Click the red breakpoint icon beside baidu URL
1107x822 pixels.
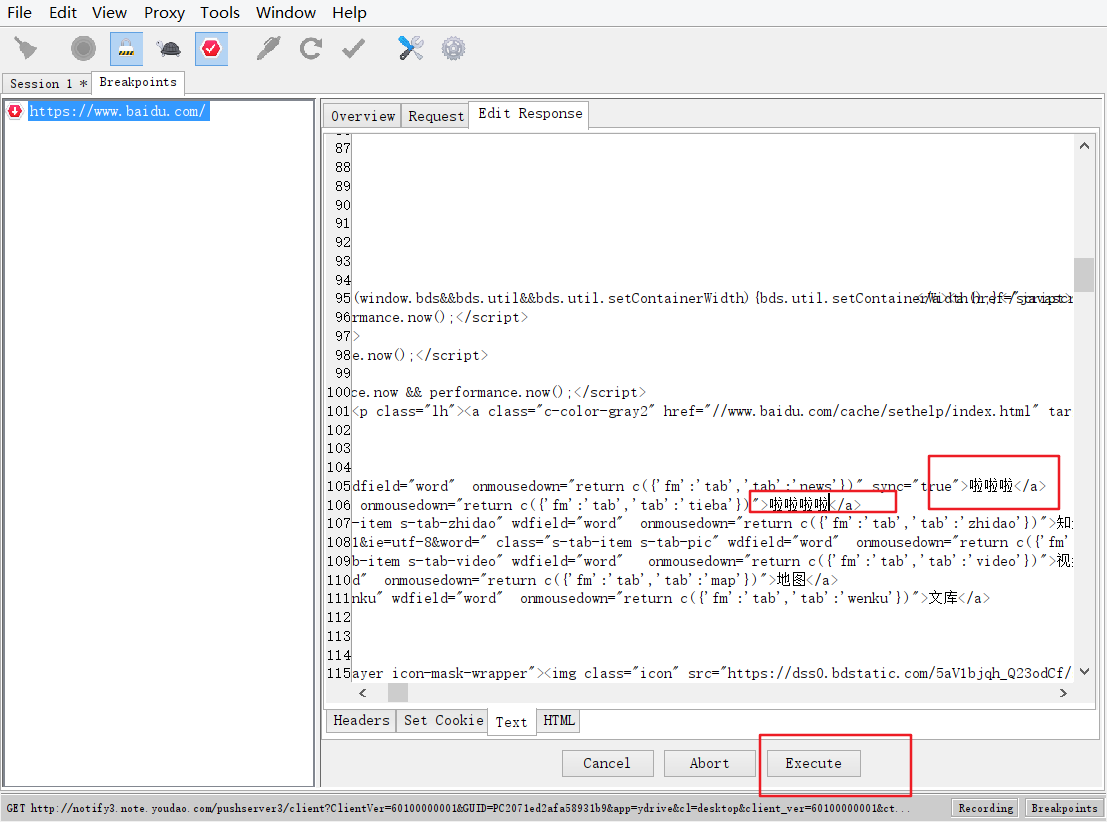pyautogui.click(x=15, y=111)
